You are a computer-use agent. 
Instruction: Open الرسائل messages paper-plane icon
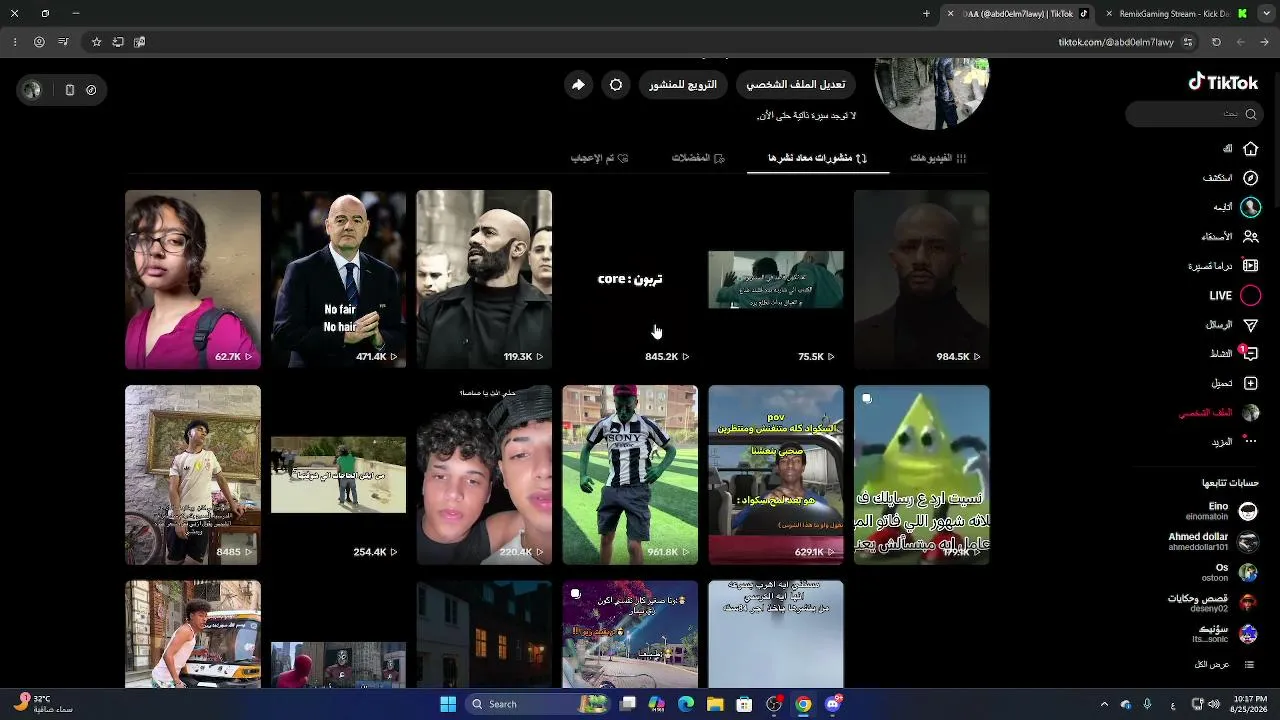tap(1250, 325)
